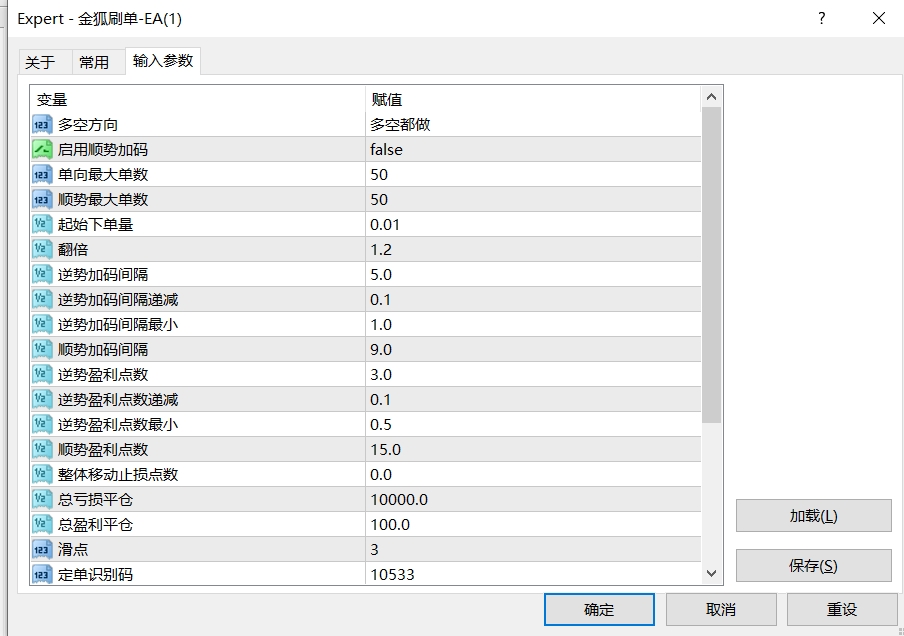904x636 pixels.
Task: Click the icon beside 定单识别码
Action: click(x=42, y=575)
